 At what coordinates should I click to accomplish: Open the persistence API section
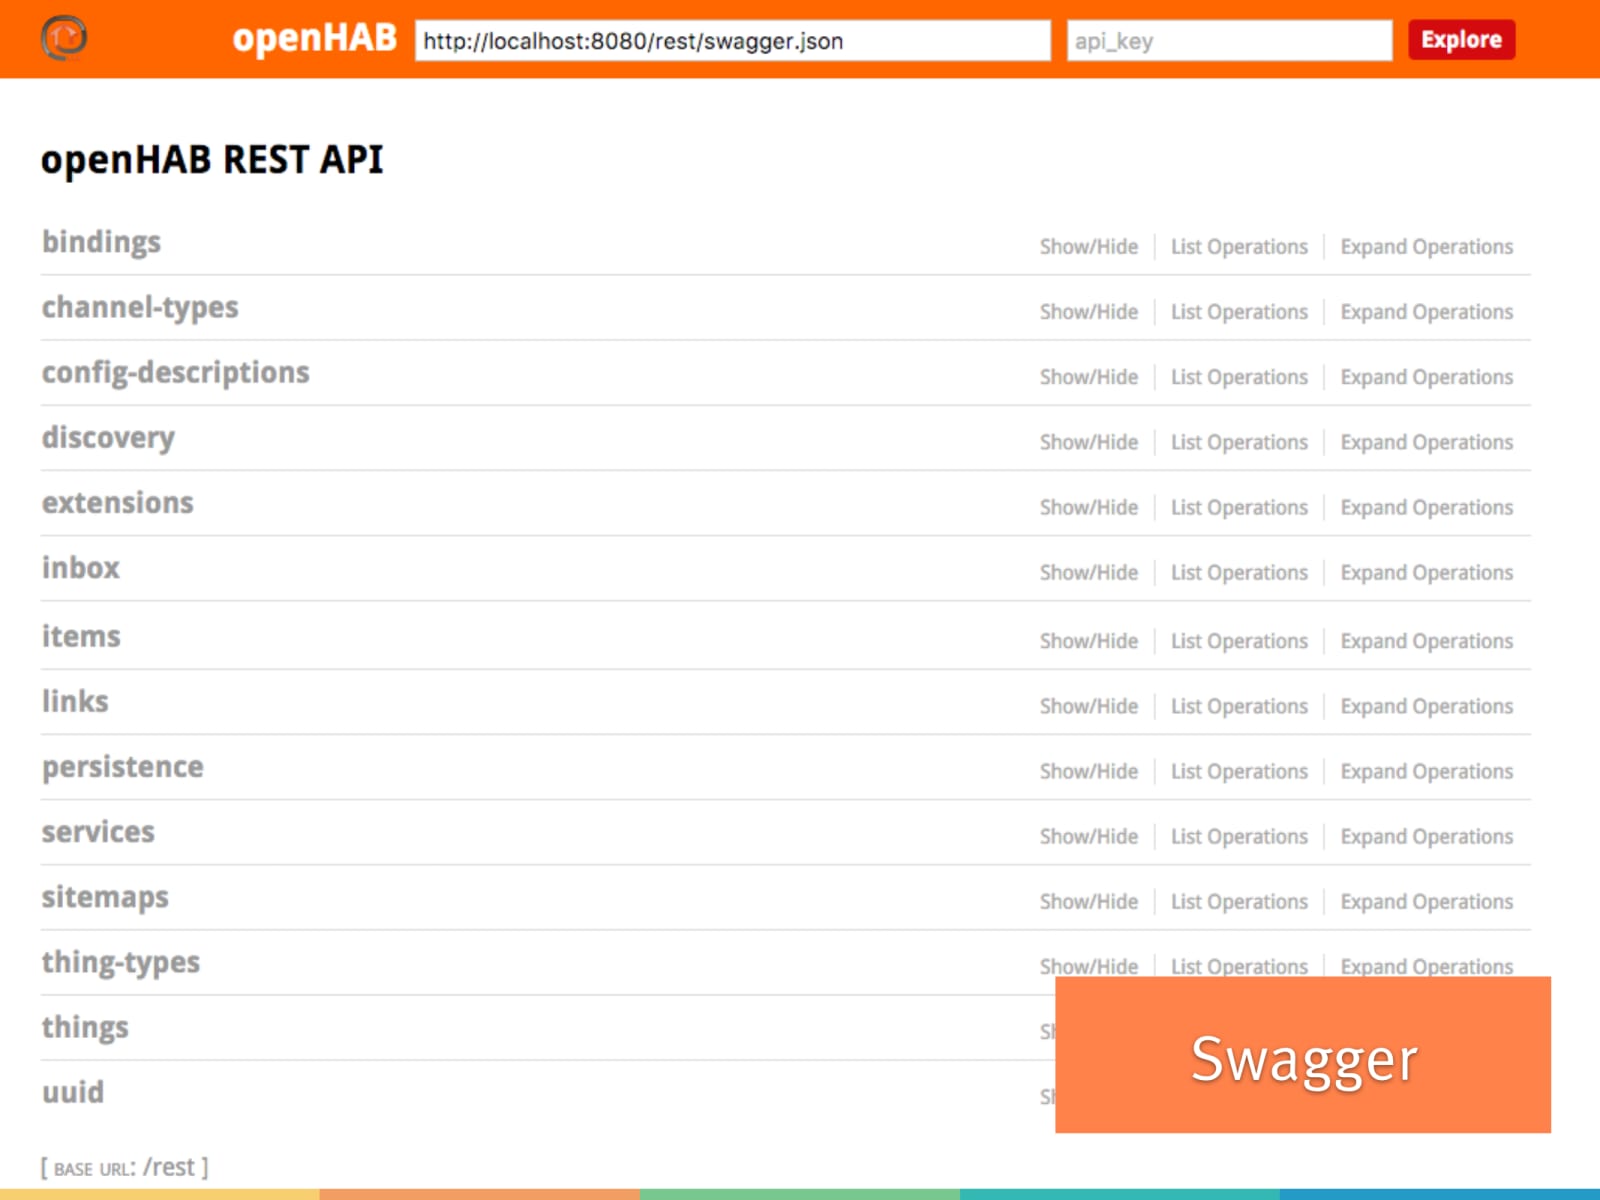123,767
